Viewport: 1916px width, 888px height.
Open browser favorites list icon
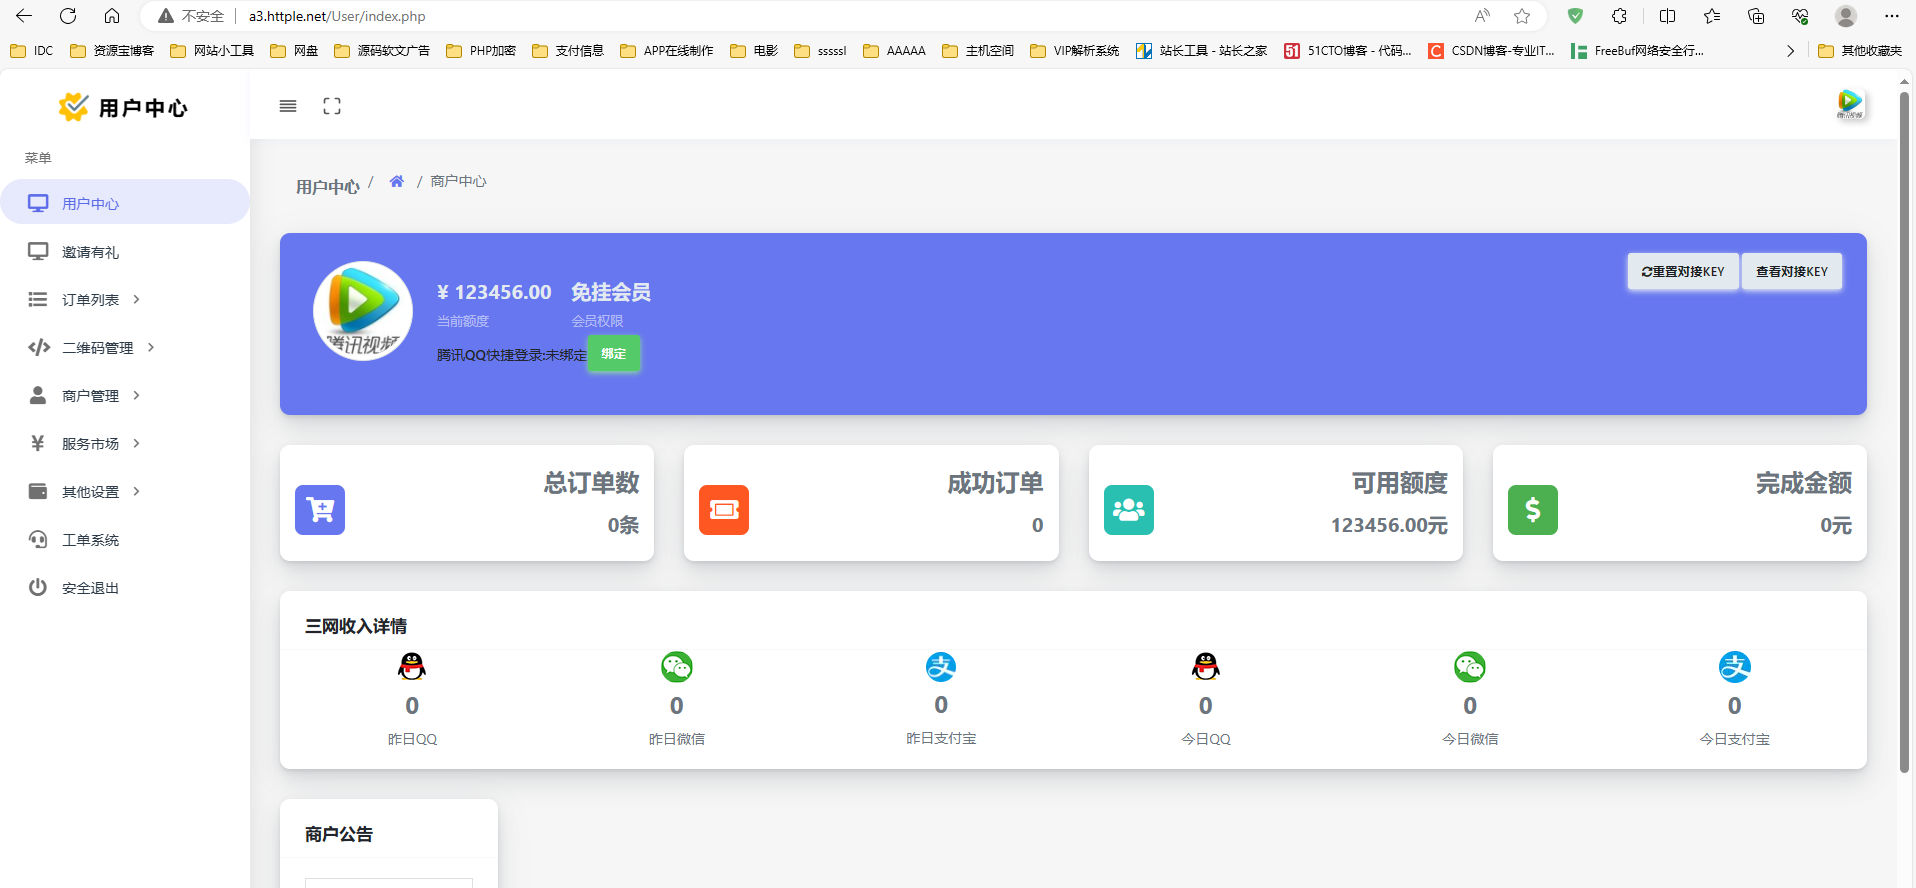tap(1712, 16)
